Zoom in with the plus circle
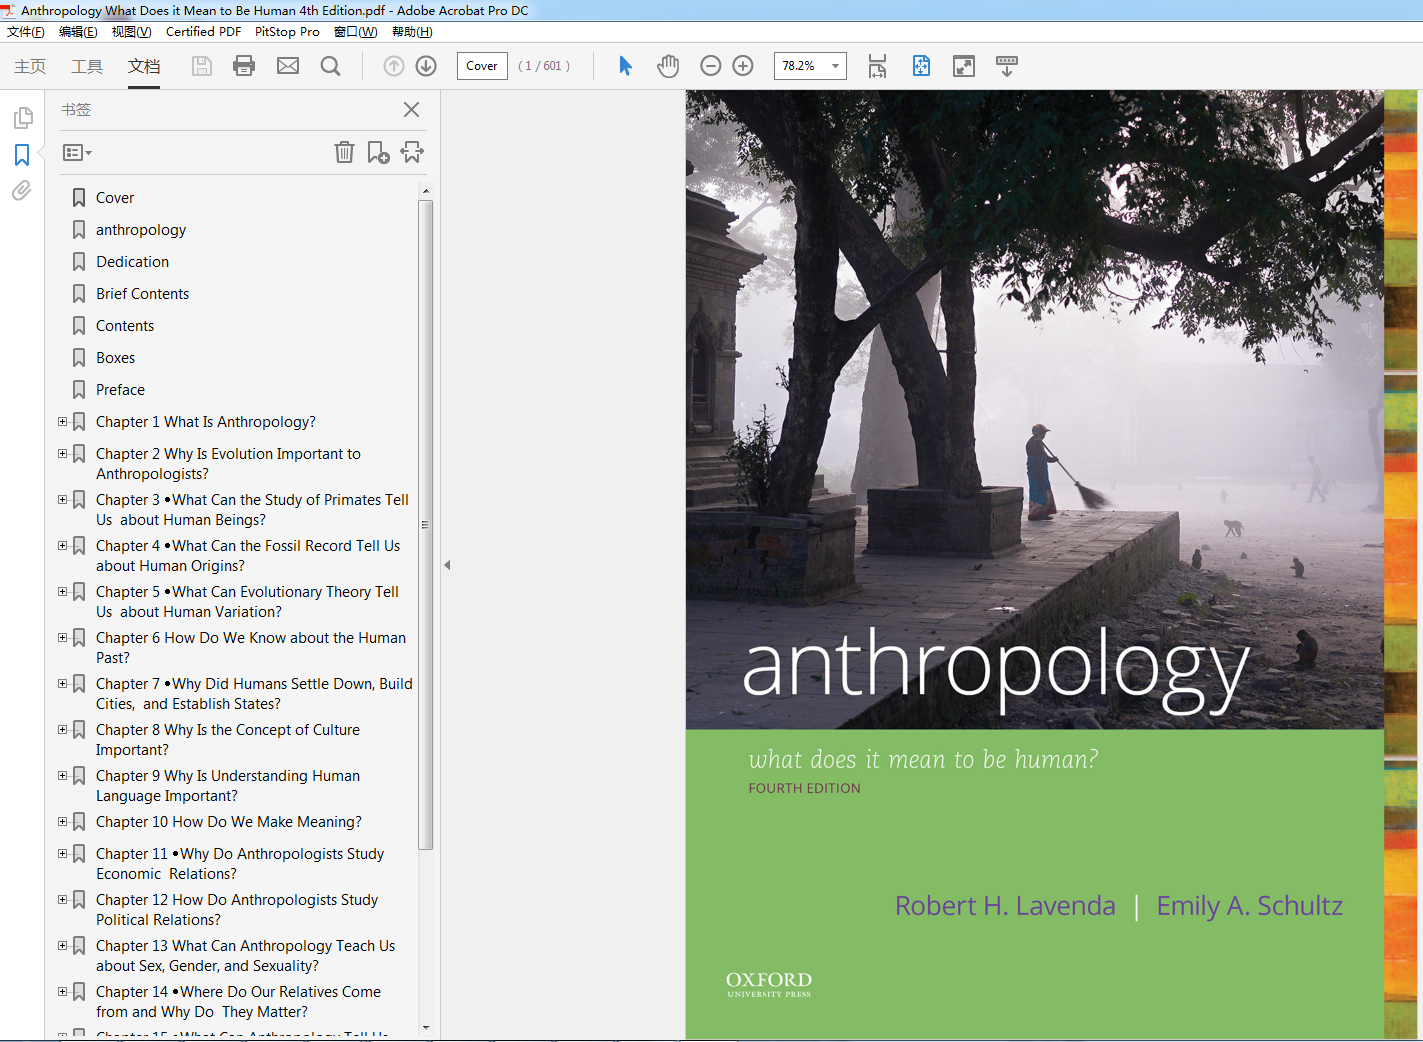This screenshot has height=1042, width=1423. pos(743,66)
